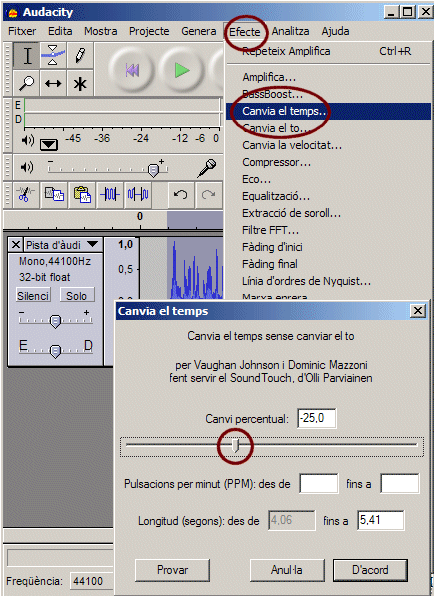Open the Analitza menu
This screenshot has height=596, width=434.
[290, 31]
